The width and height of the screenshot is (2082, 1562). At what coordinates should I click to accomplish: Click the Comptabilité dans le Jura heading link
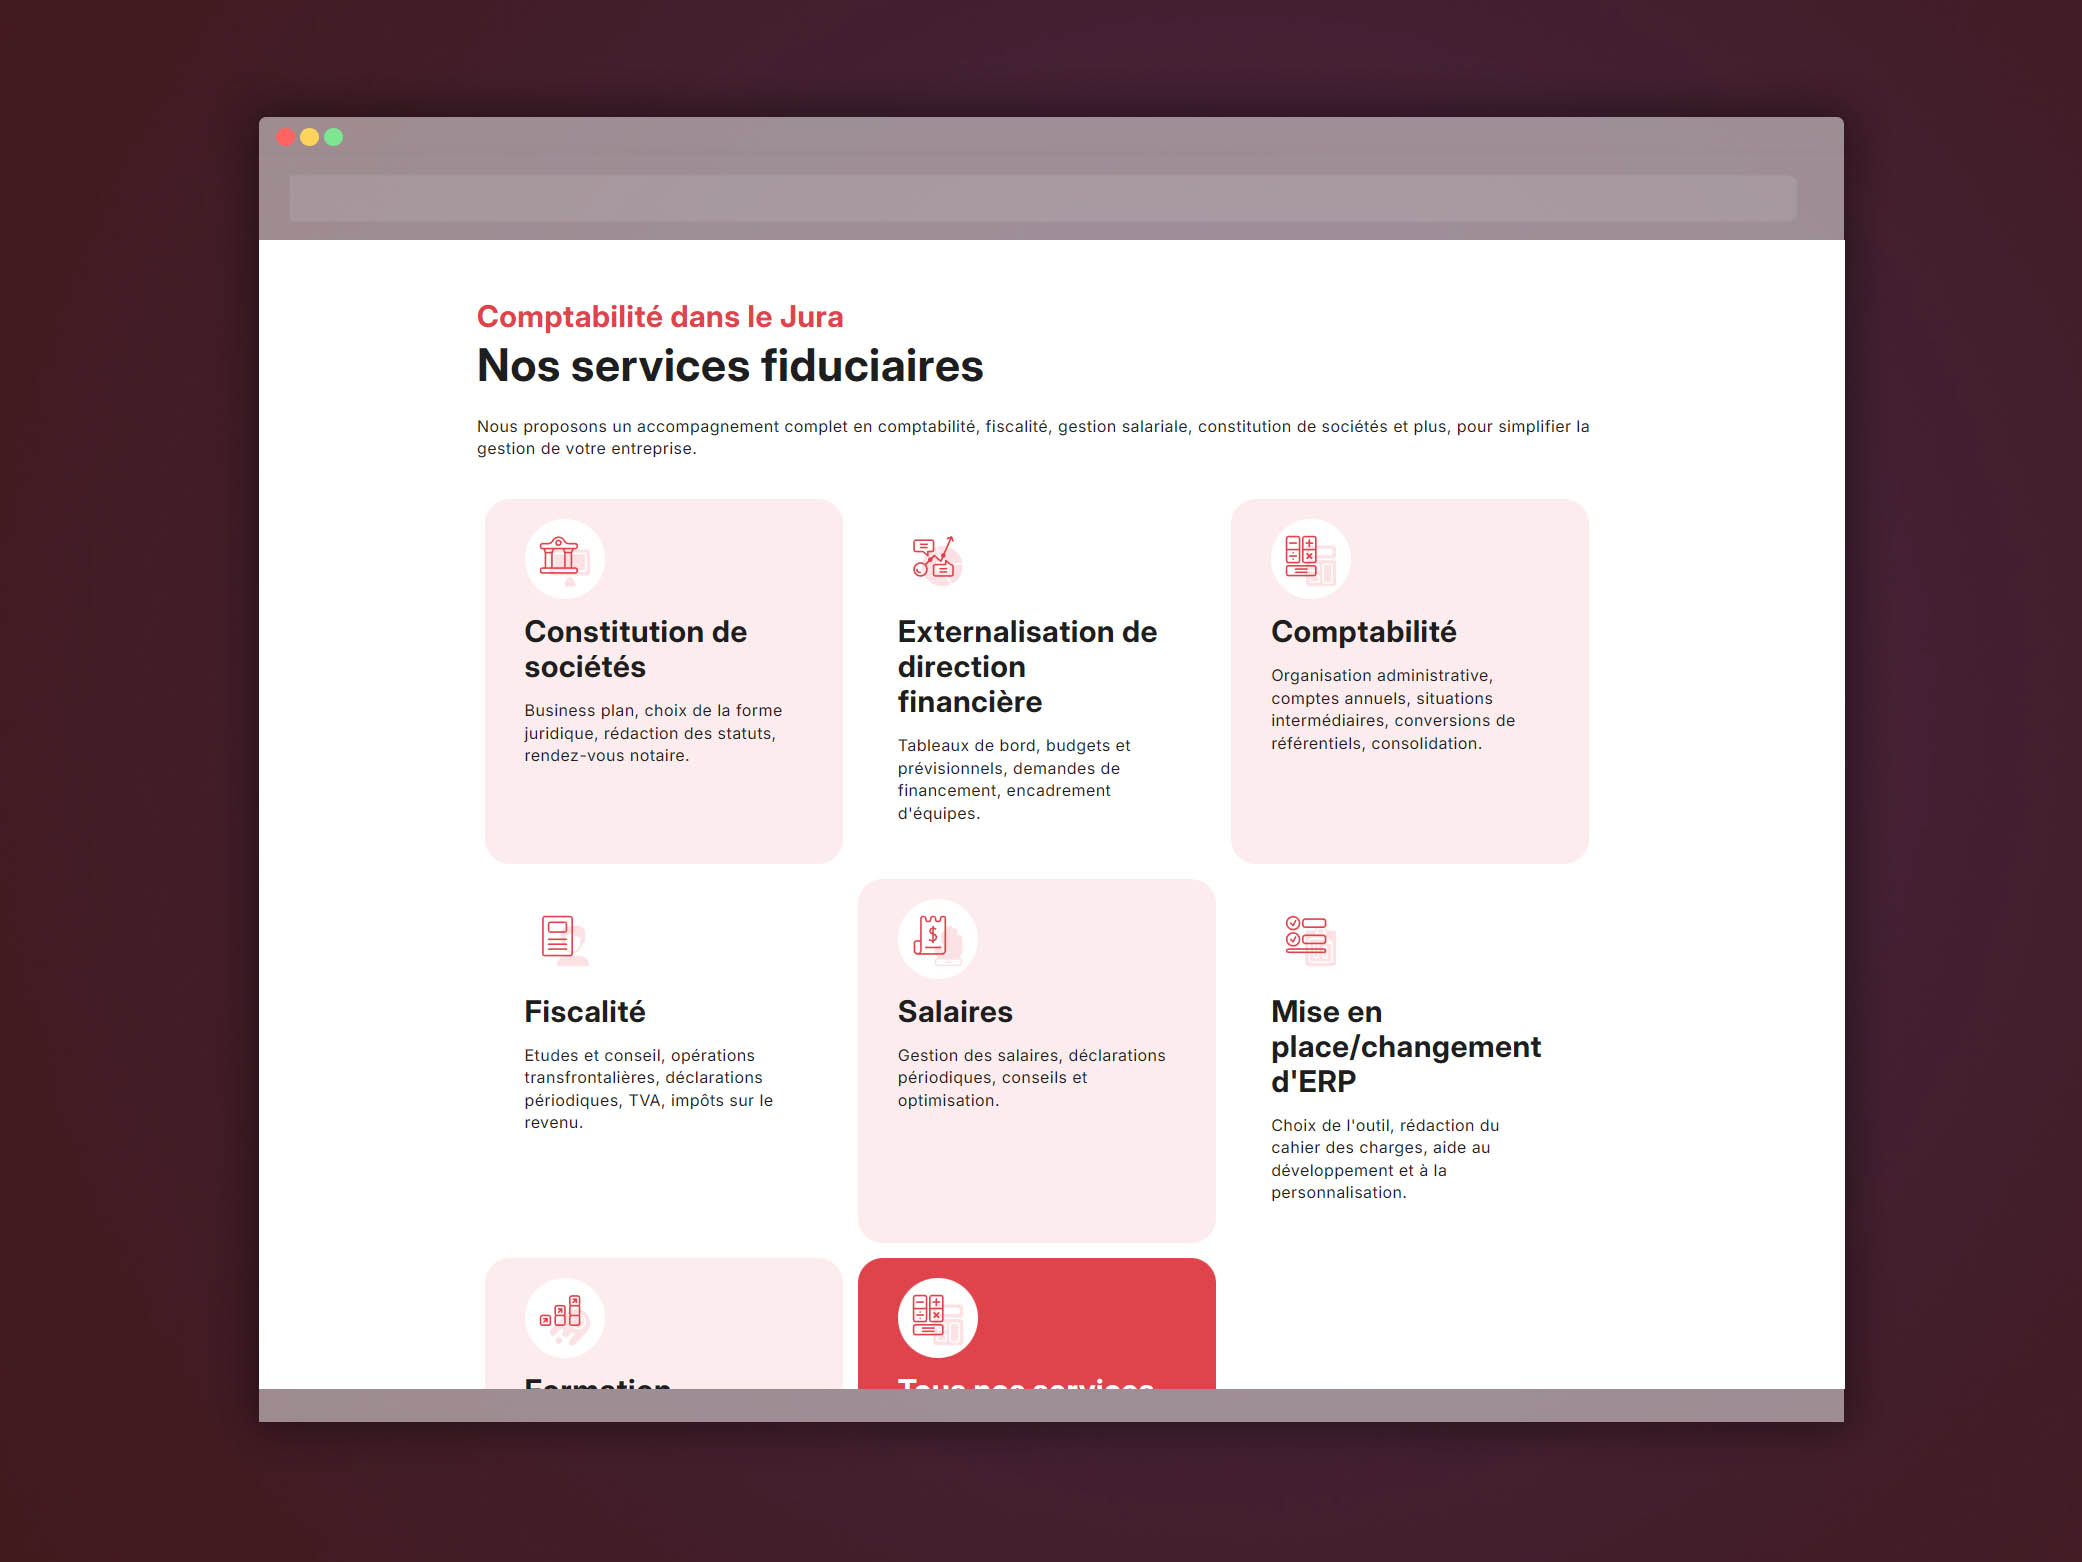click(x=658, y=316)
